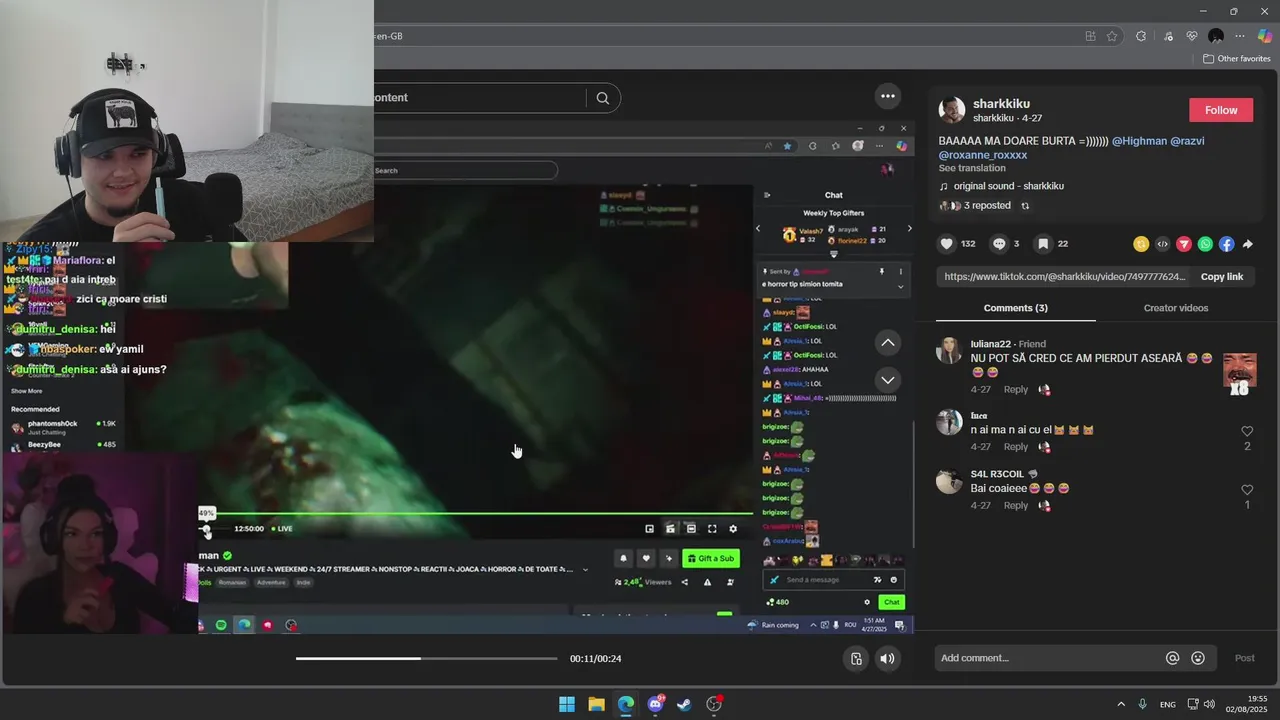
Task: Reply to S4L R3COIL's comment
Action: [1016, 505]
